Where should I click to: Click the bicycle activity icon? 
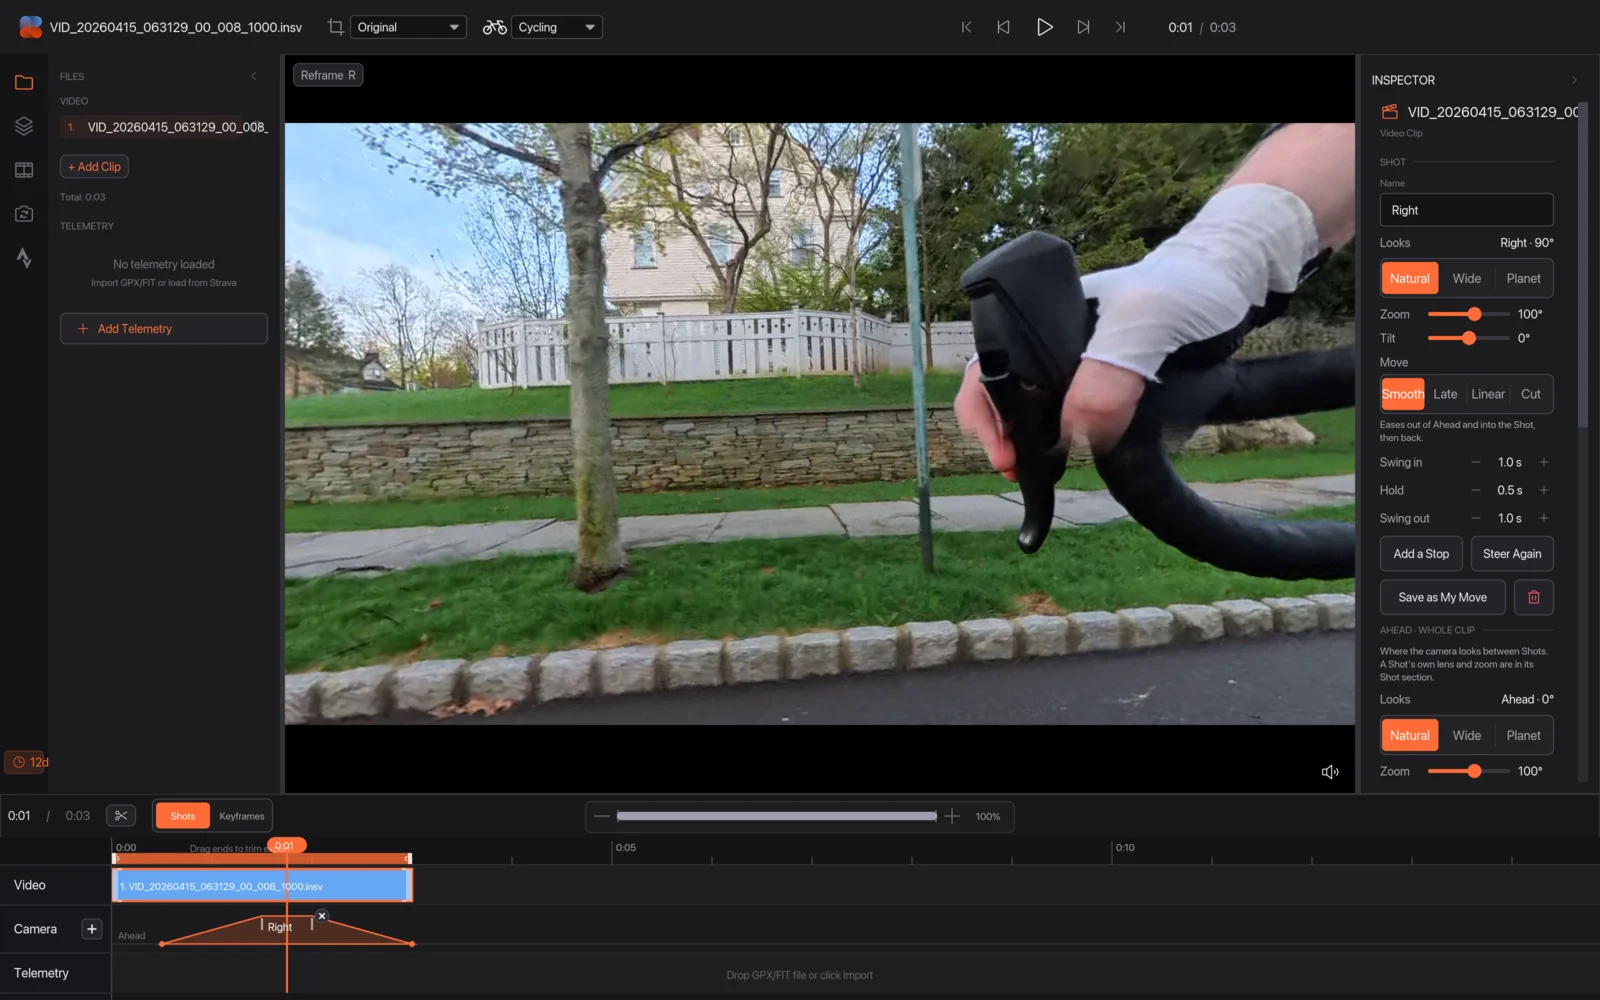tap(494, 27)
